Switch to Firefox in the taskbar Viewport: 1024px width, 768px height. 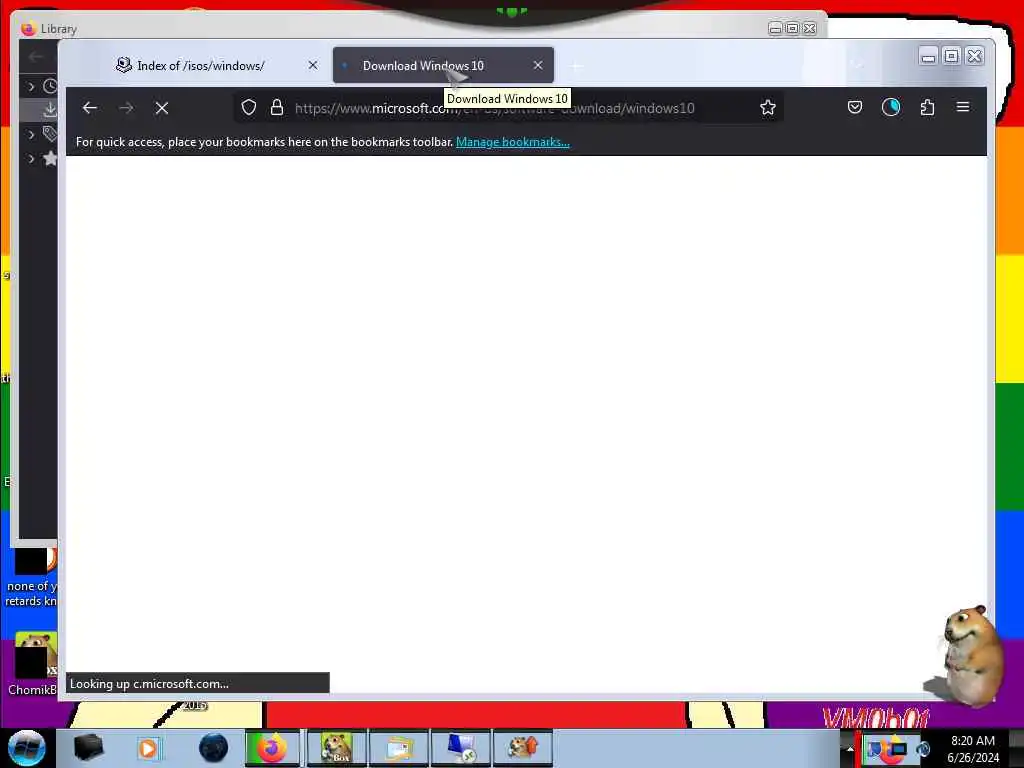coord(272,748)
